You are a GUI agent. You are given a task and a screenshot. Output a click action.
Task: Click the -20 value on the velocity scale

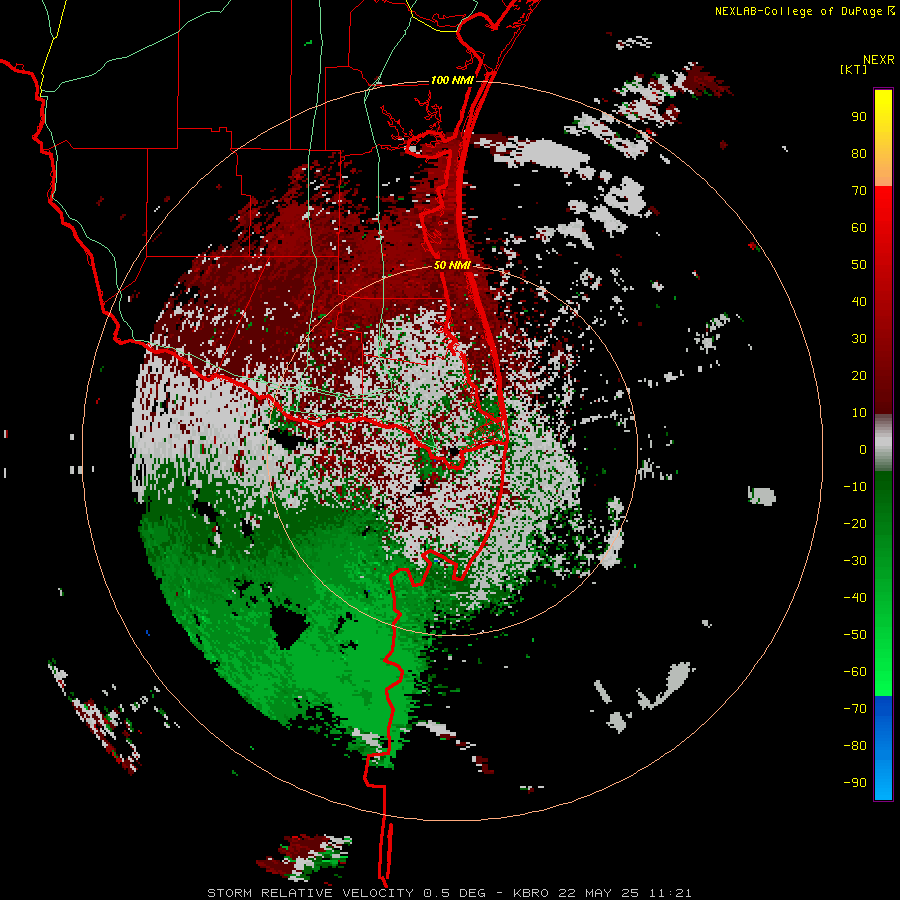coord(855,524)
